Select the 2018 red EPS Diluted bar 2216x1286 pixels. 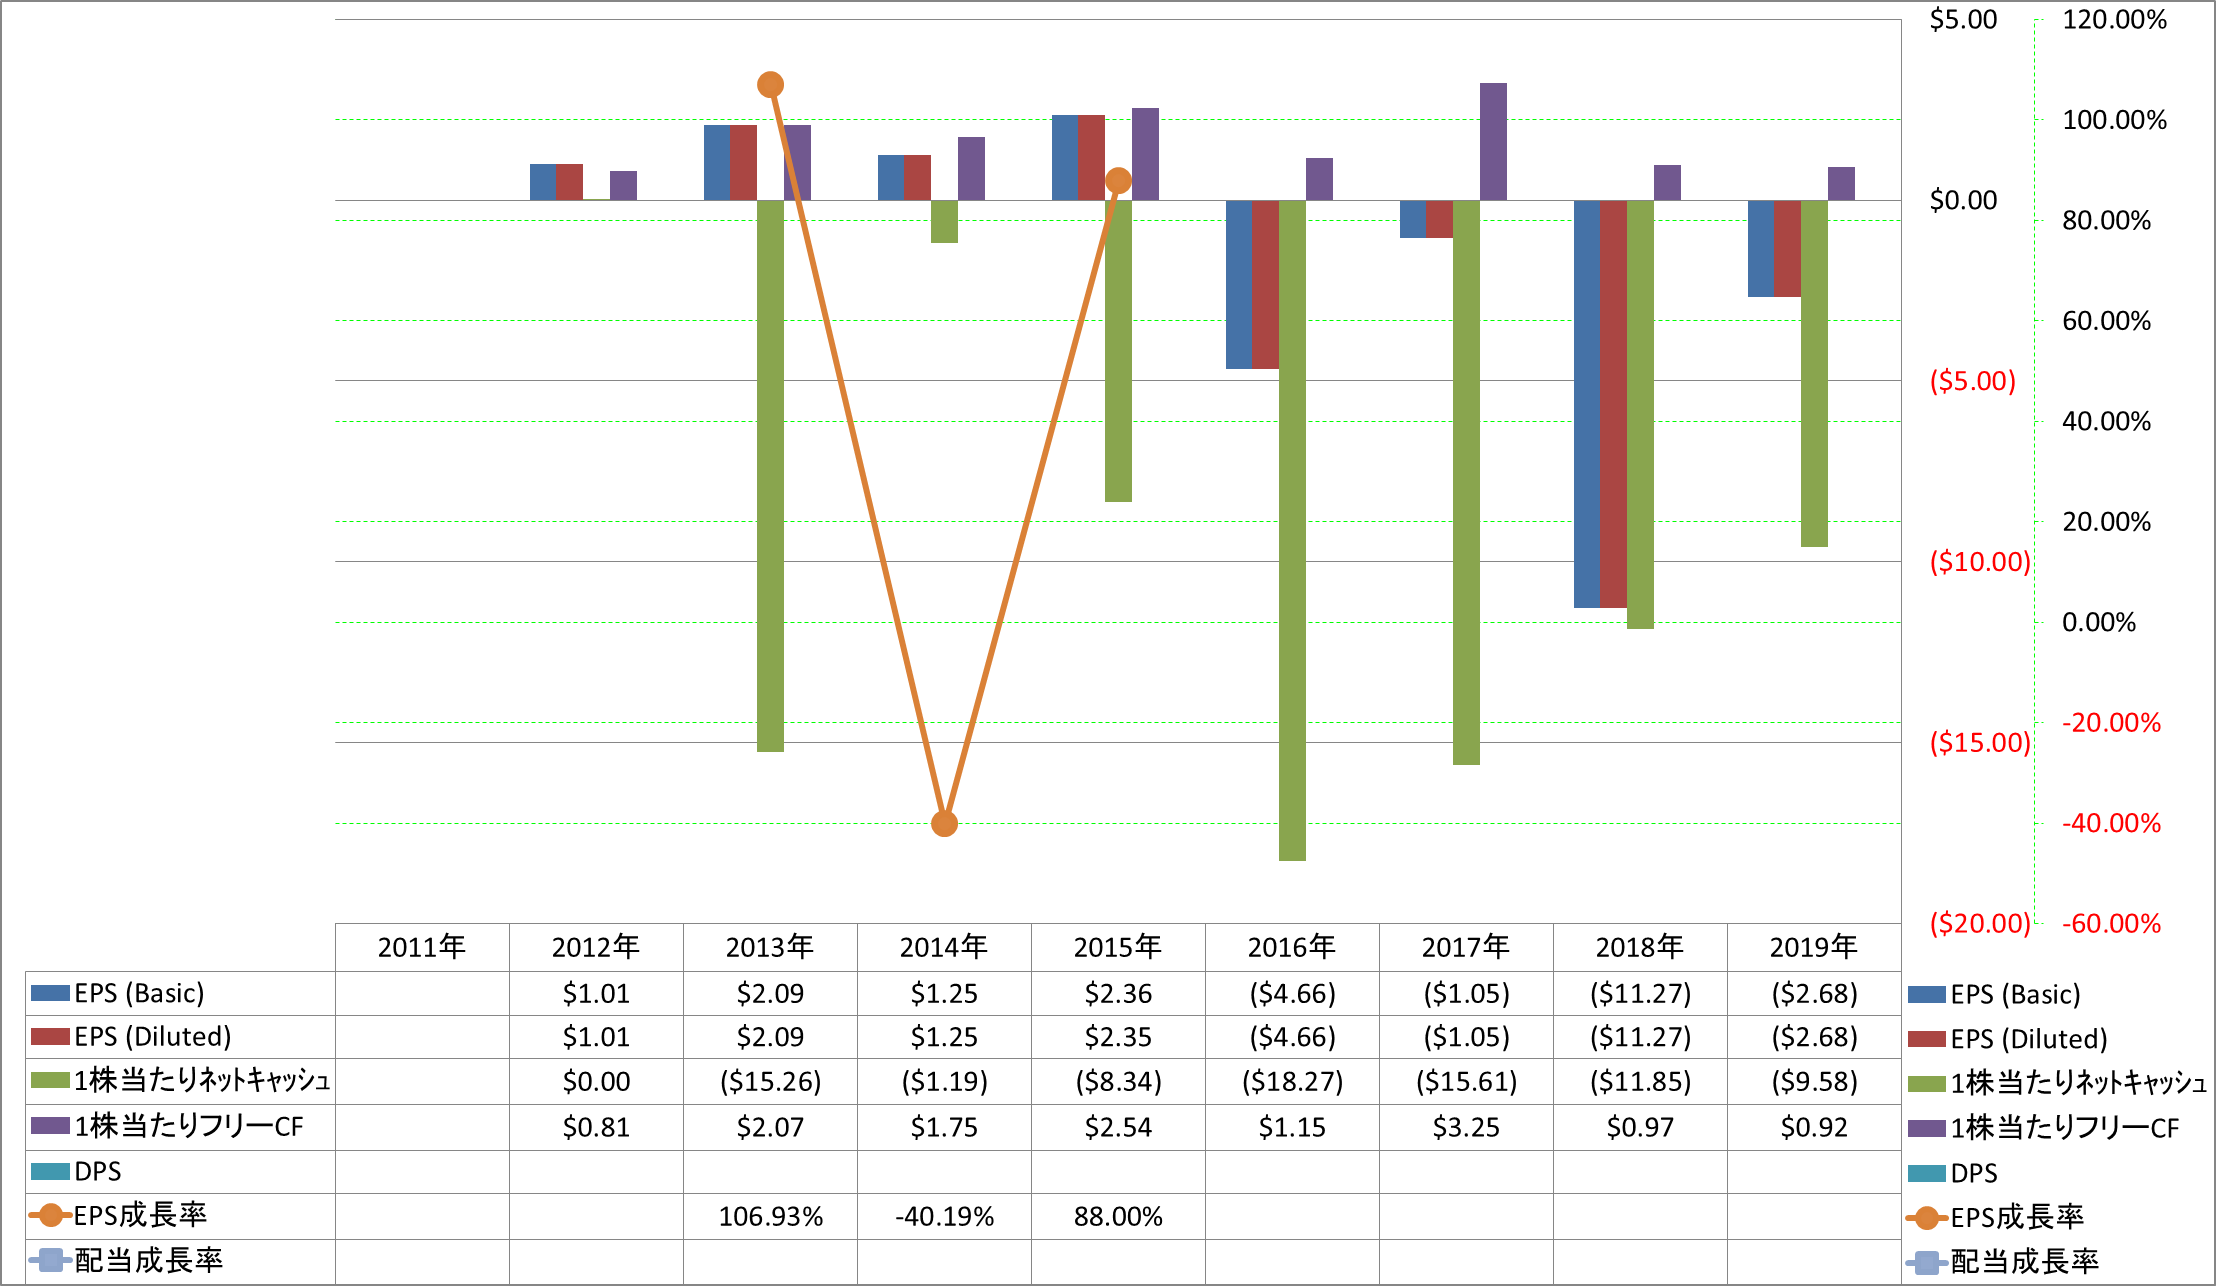pyautogui.click(x=1613, y=404)
